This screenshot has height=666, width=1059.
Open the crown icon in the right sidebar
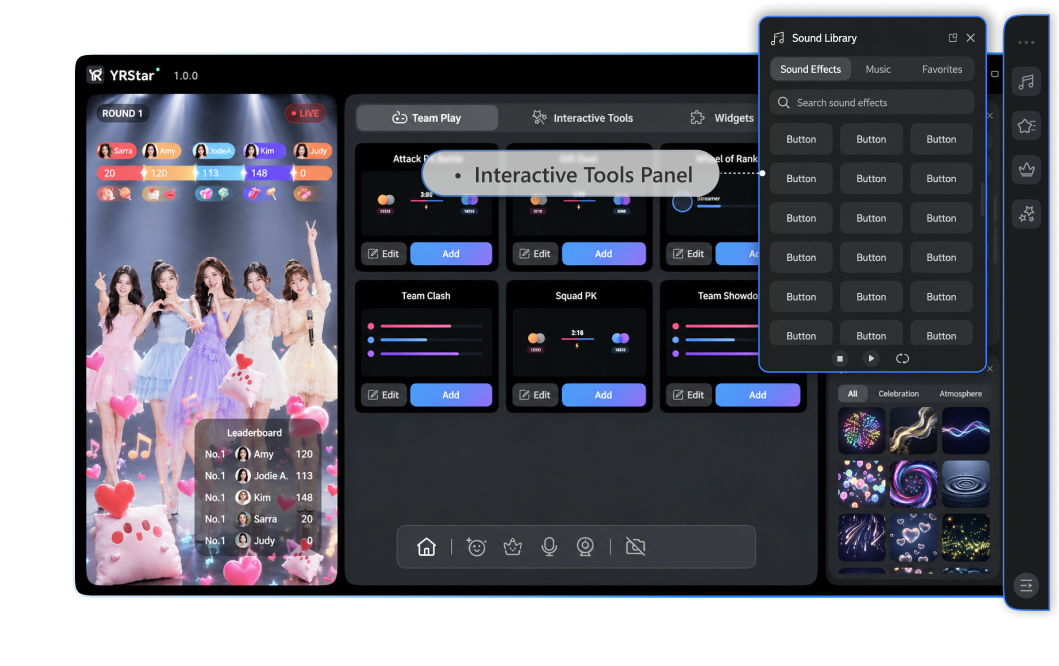[1026, 170]
